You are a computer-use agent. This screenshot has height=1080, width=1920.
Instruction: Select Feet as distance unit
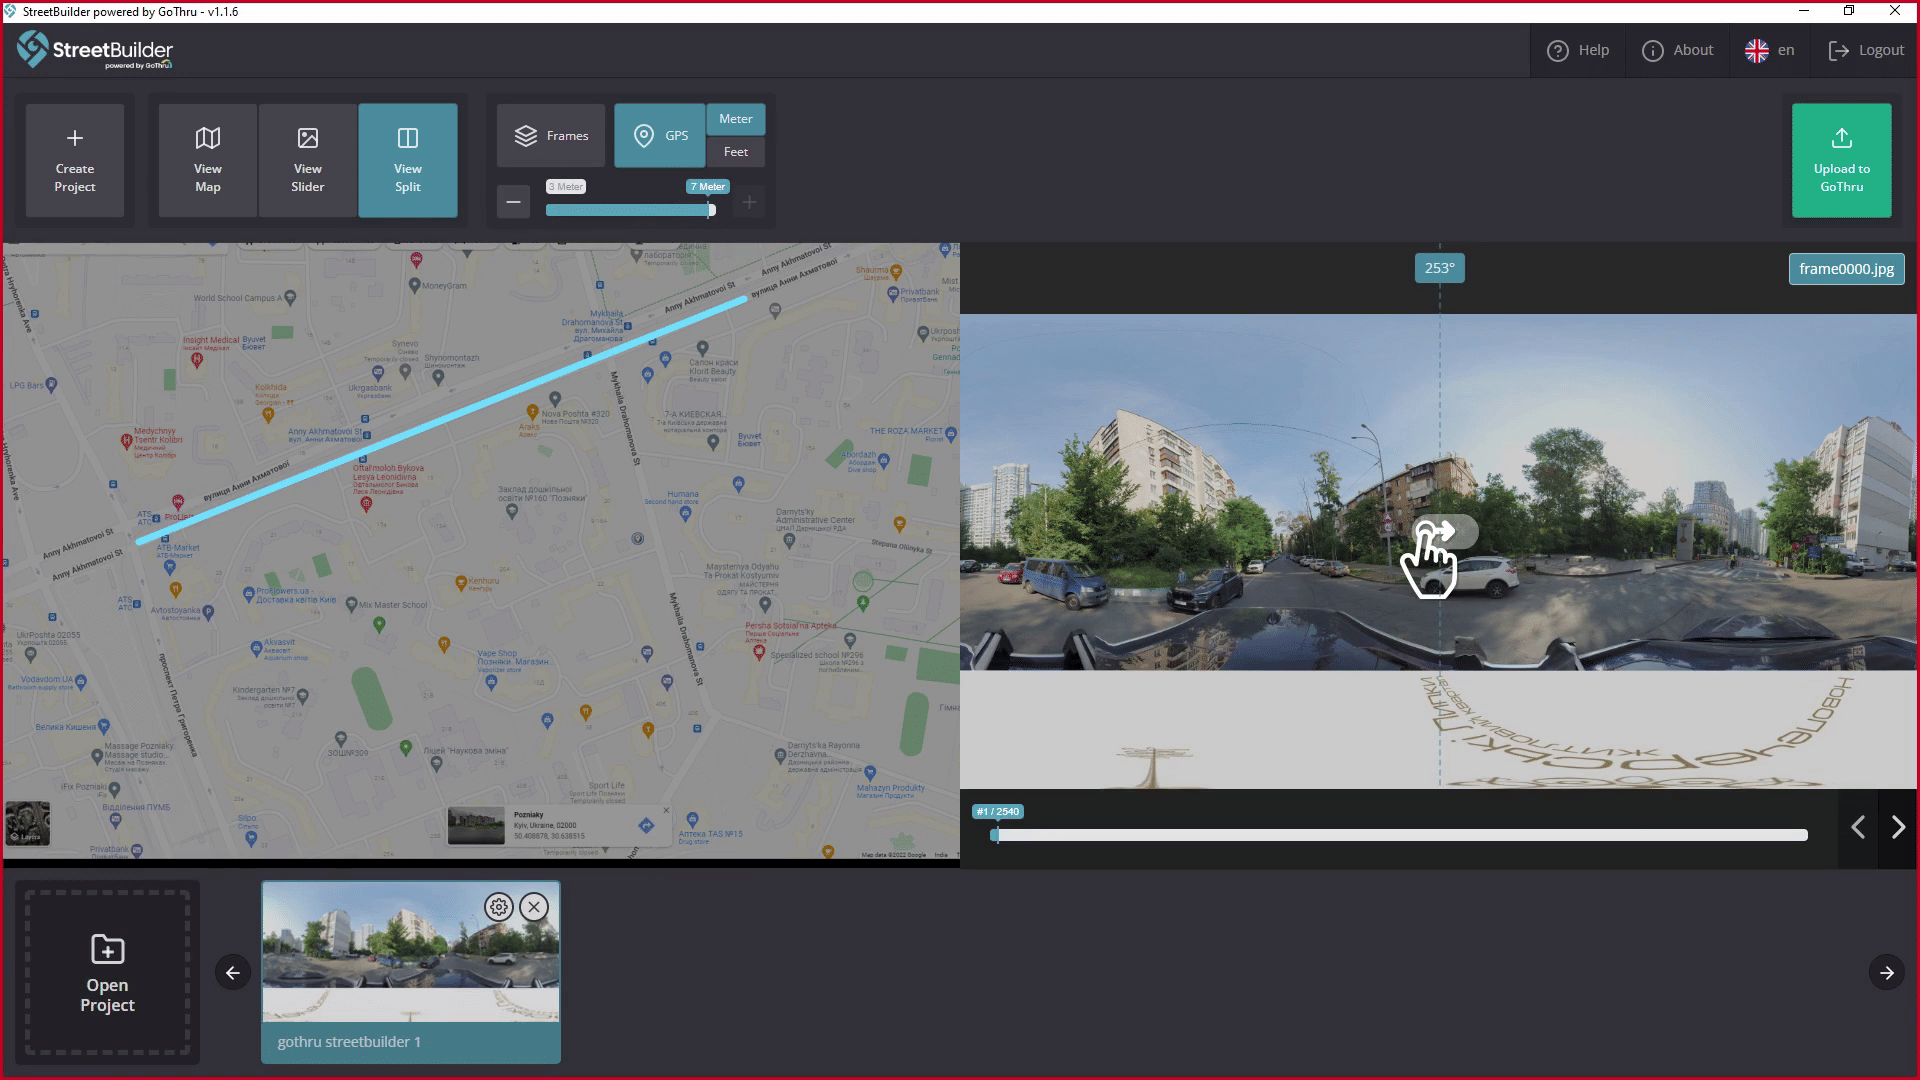[736, 152]
